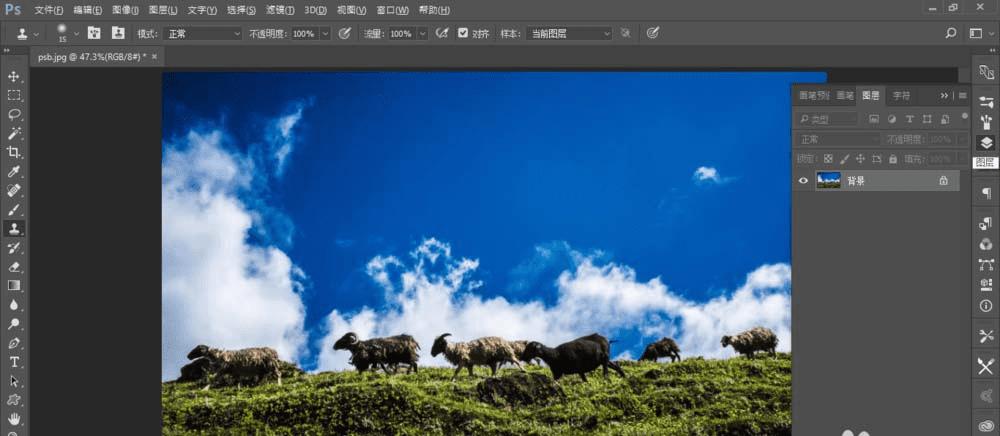The height and width of the screenshot is (436, 1000).
Task: Select the Horizontal Type tool
Action: coord(13,362)
